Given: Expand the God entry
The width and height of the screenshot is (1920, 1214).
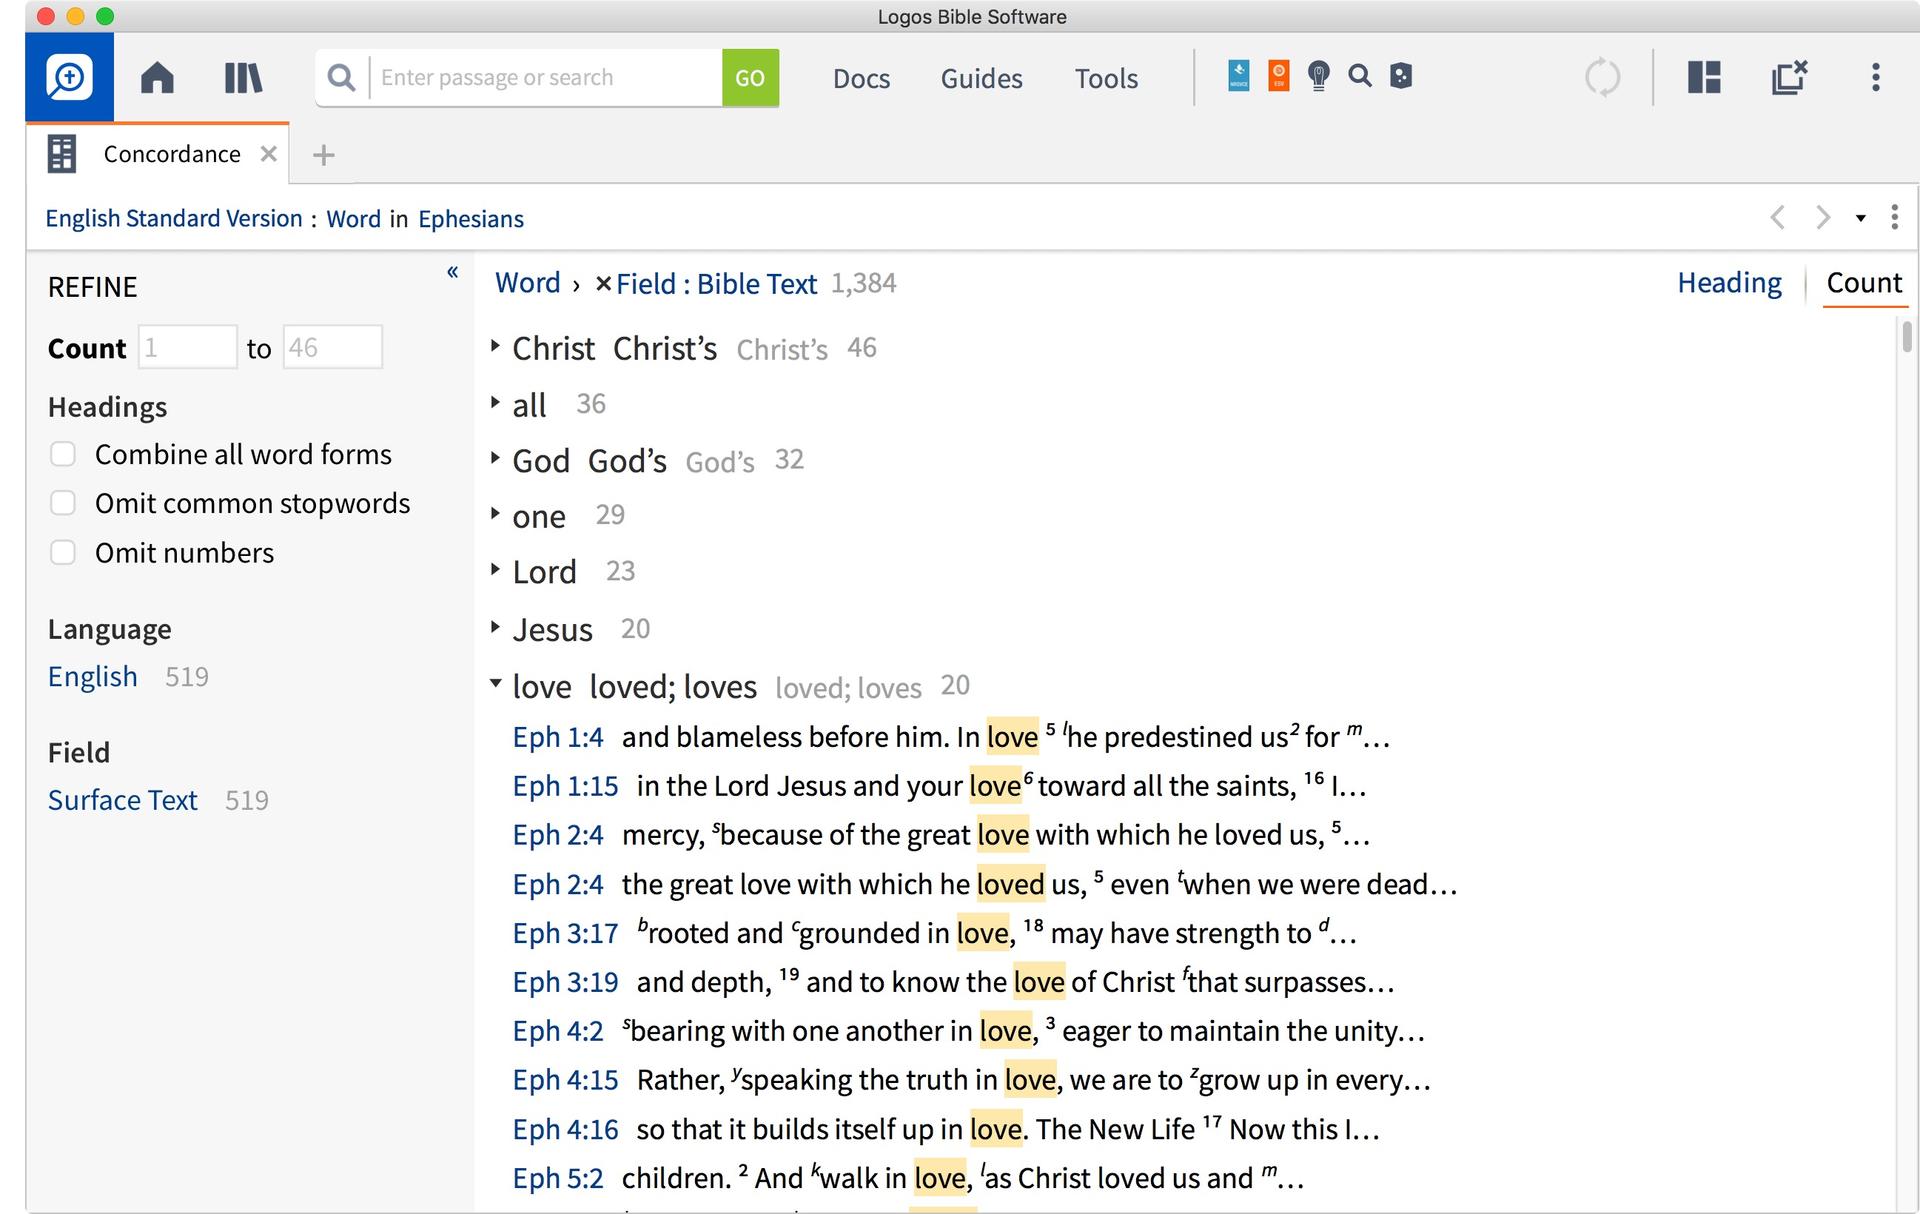Looking at the screenshot, I should [x=495, y=459].
